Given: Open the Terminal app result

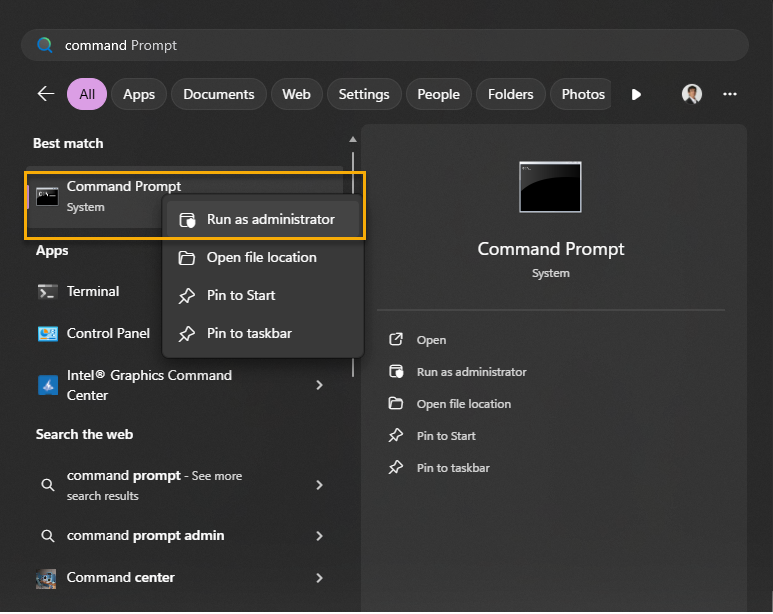Looking at the screenshot, I should (94, 292).
